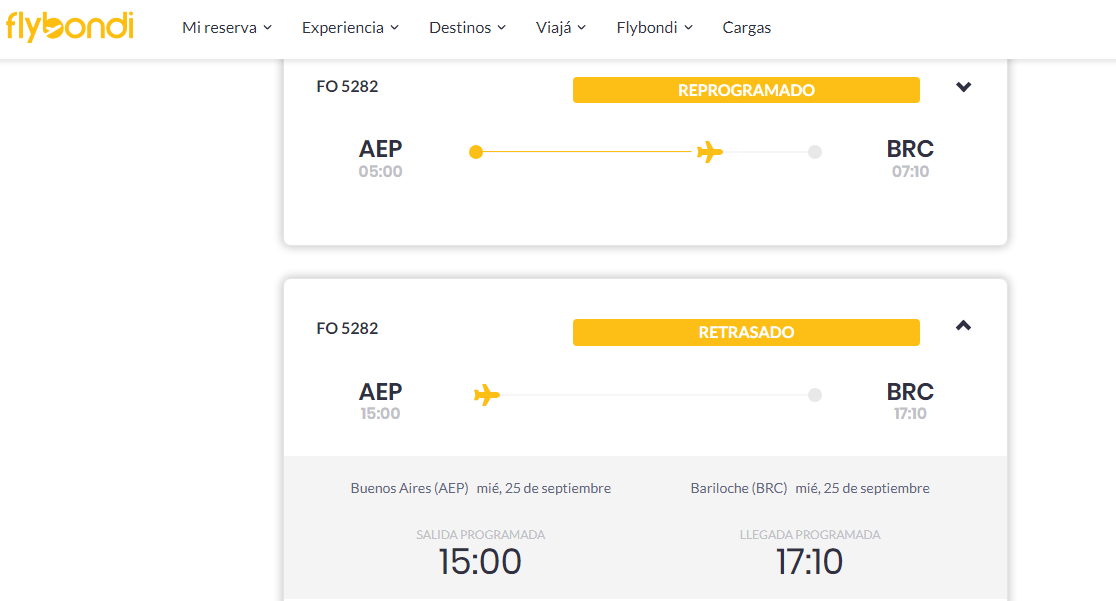This screenshot has height=601, width=1116.
Task: Click the airplane icon on the rescheduled flight
Action: (x=710, y=152)
